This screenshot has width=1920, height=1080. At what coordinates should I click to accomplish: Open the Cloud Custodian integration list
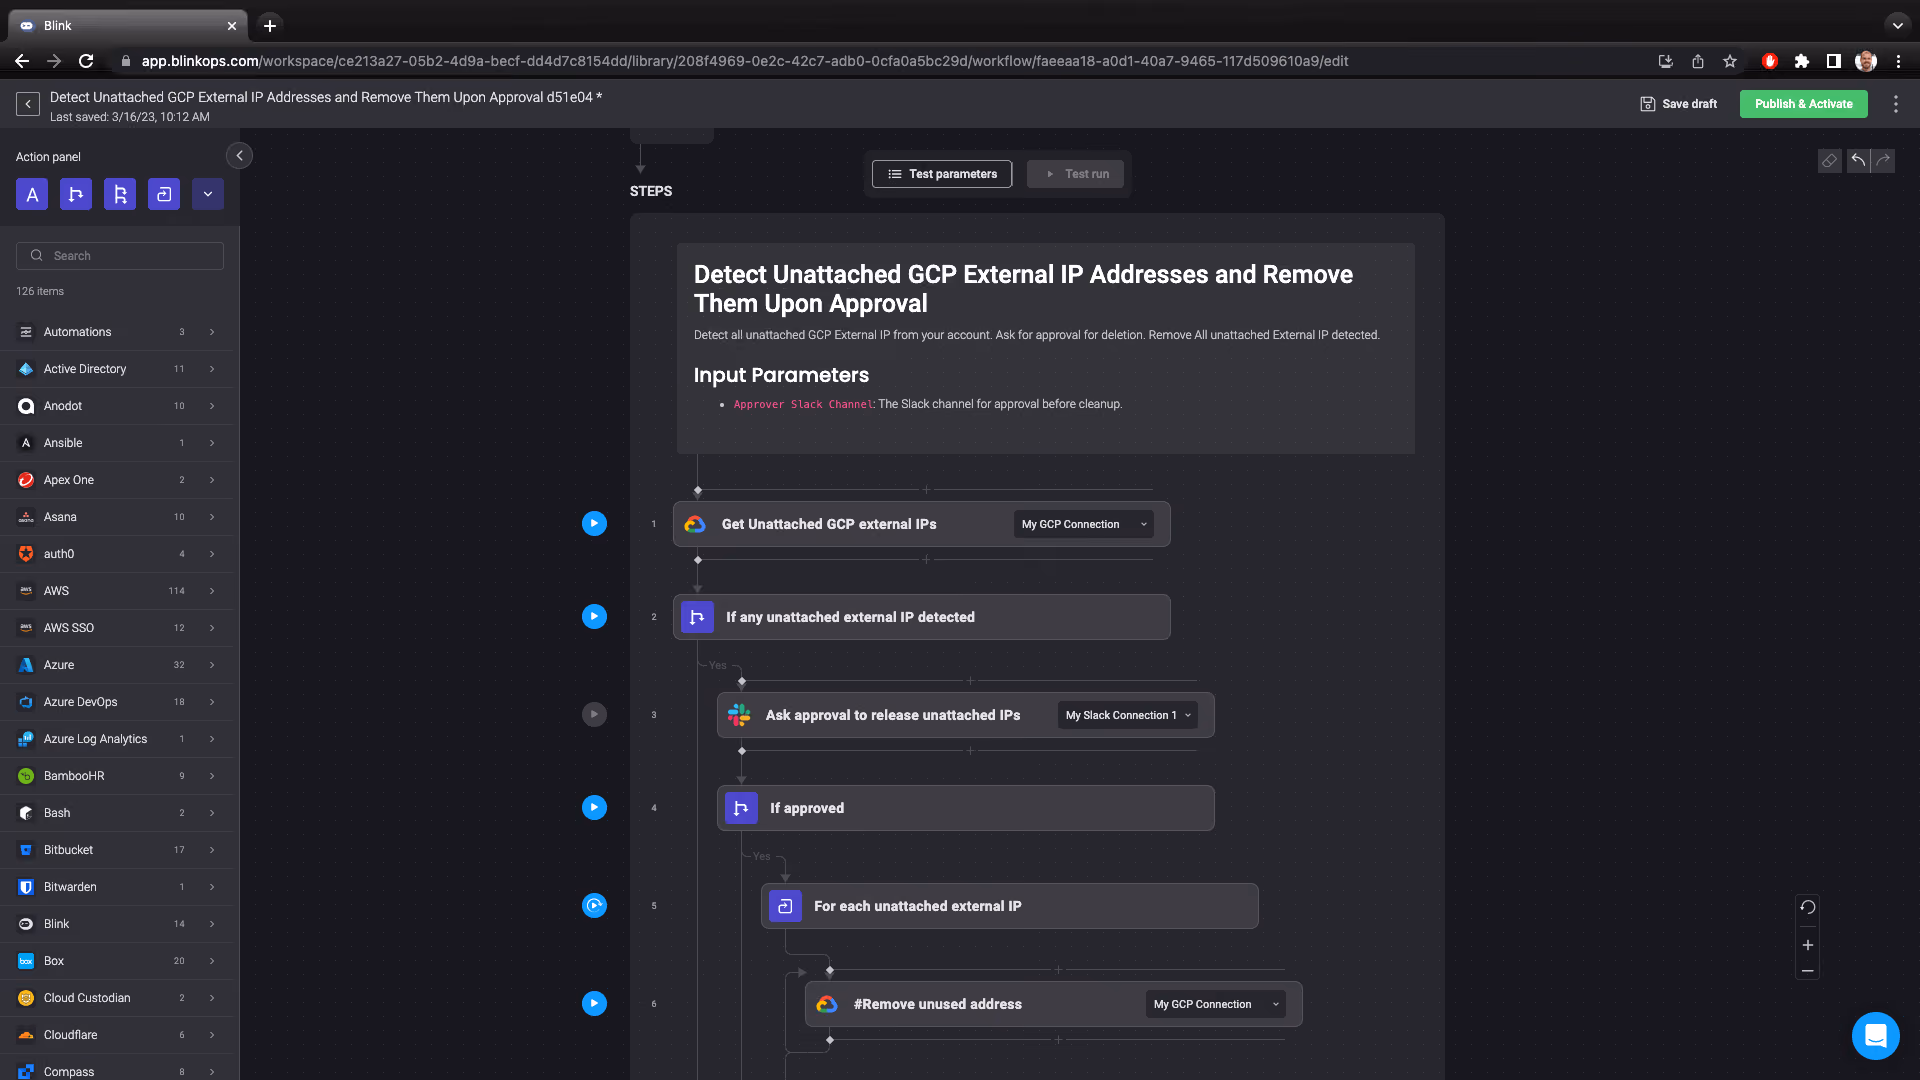[x=116, y=998]
